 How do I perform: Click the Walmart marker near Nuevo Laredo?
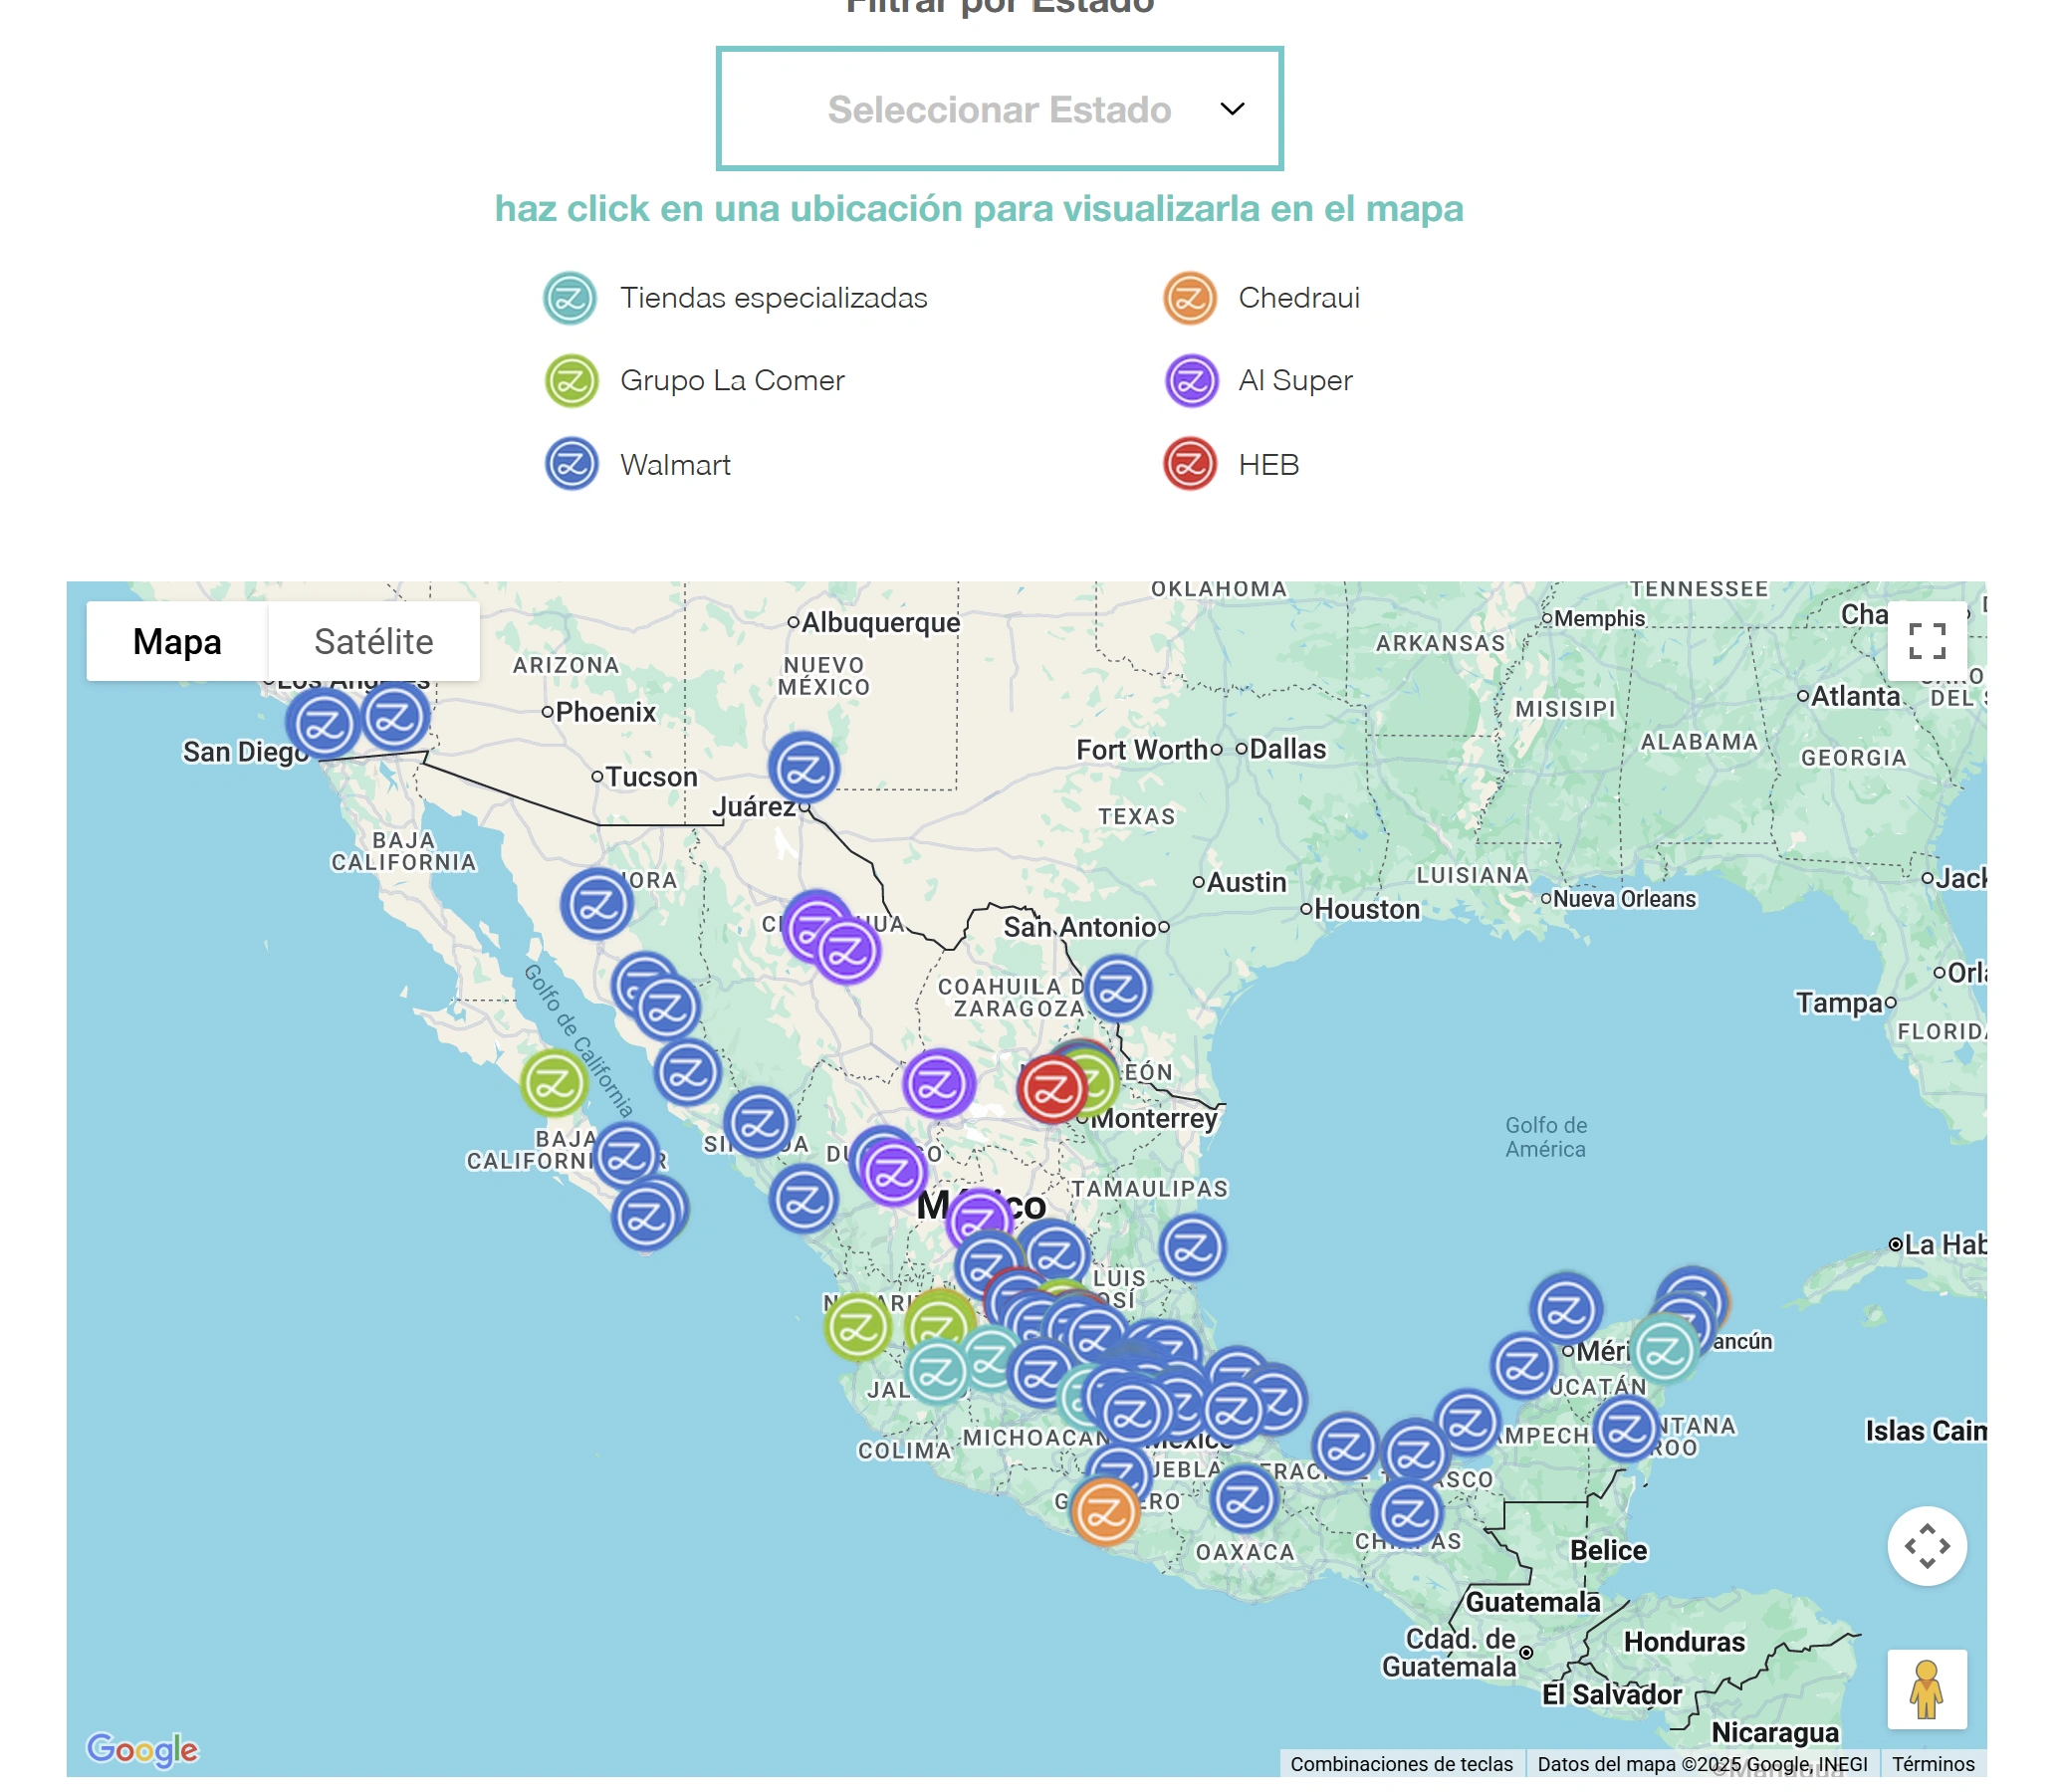tap(1117, 988)
